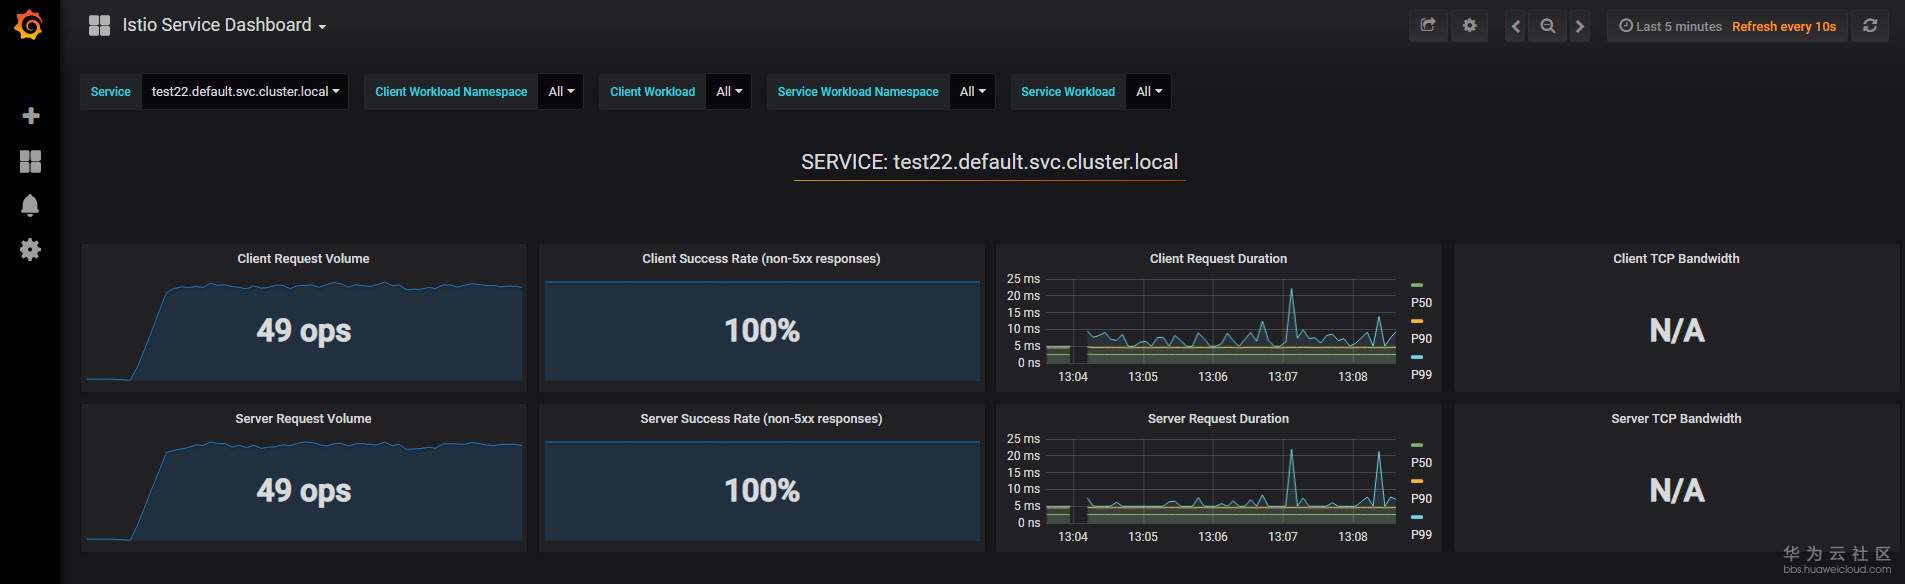
Task: Open the Dashboards grid icon in sidebar
Action: click(30, 161)
